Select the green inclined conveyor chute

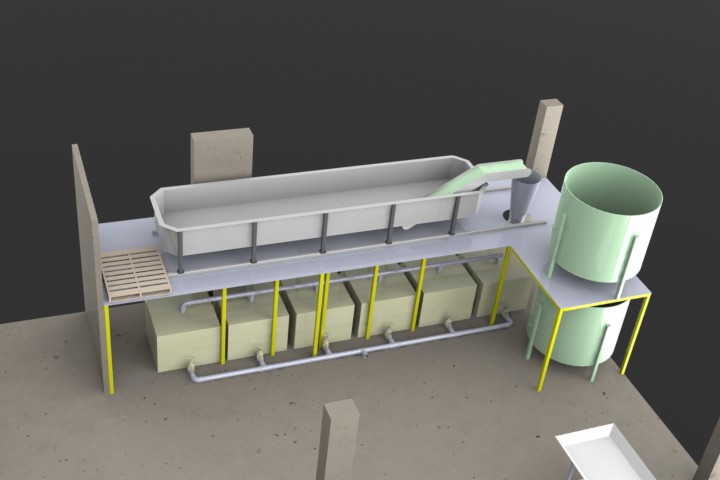[x=480, y=177]
